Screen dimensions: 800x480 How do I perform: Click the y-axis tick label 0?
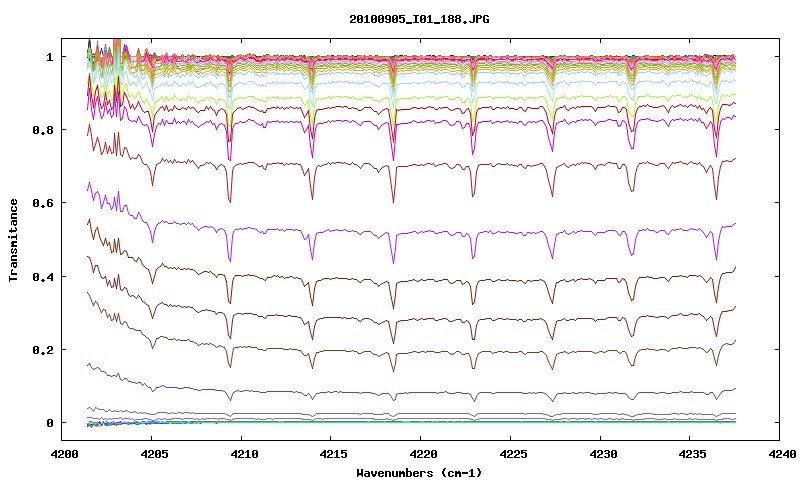tap(49, 423)
